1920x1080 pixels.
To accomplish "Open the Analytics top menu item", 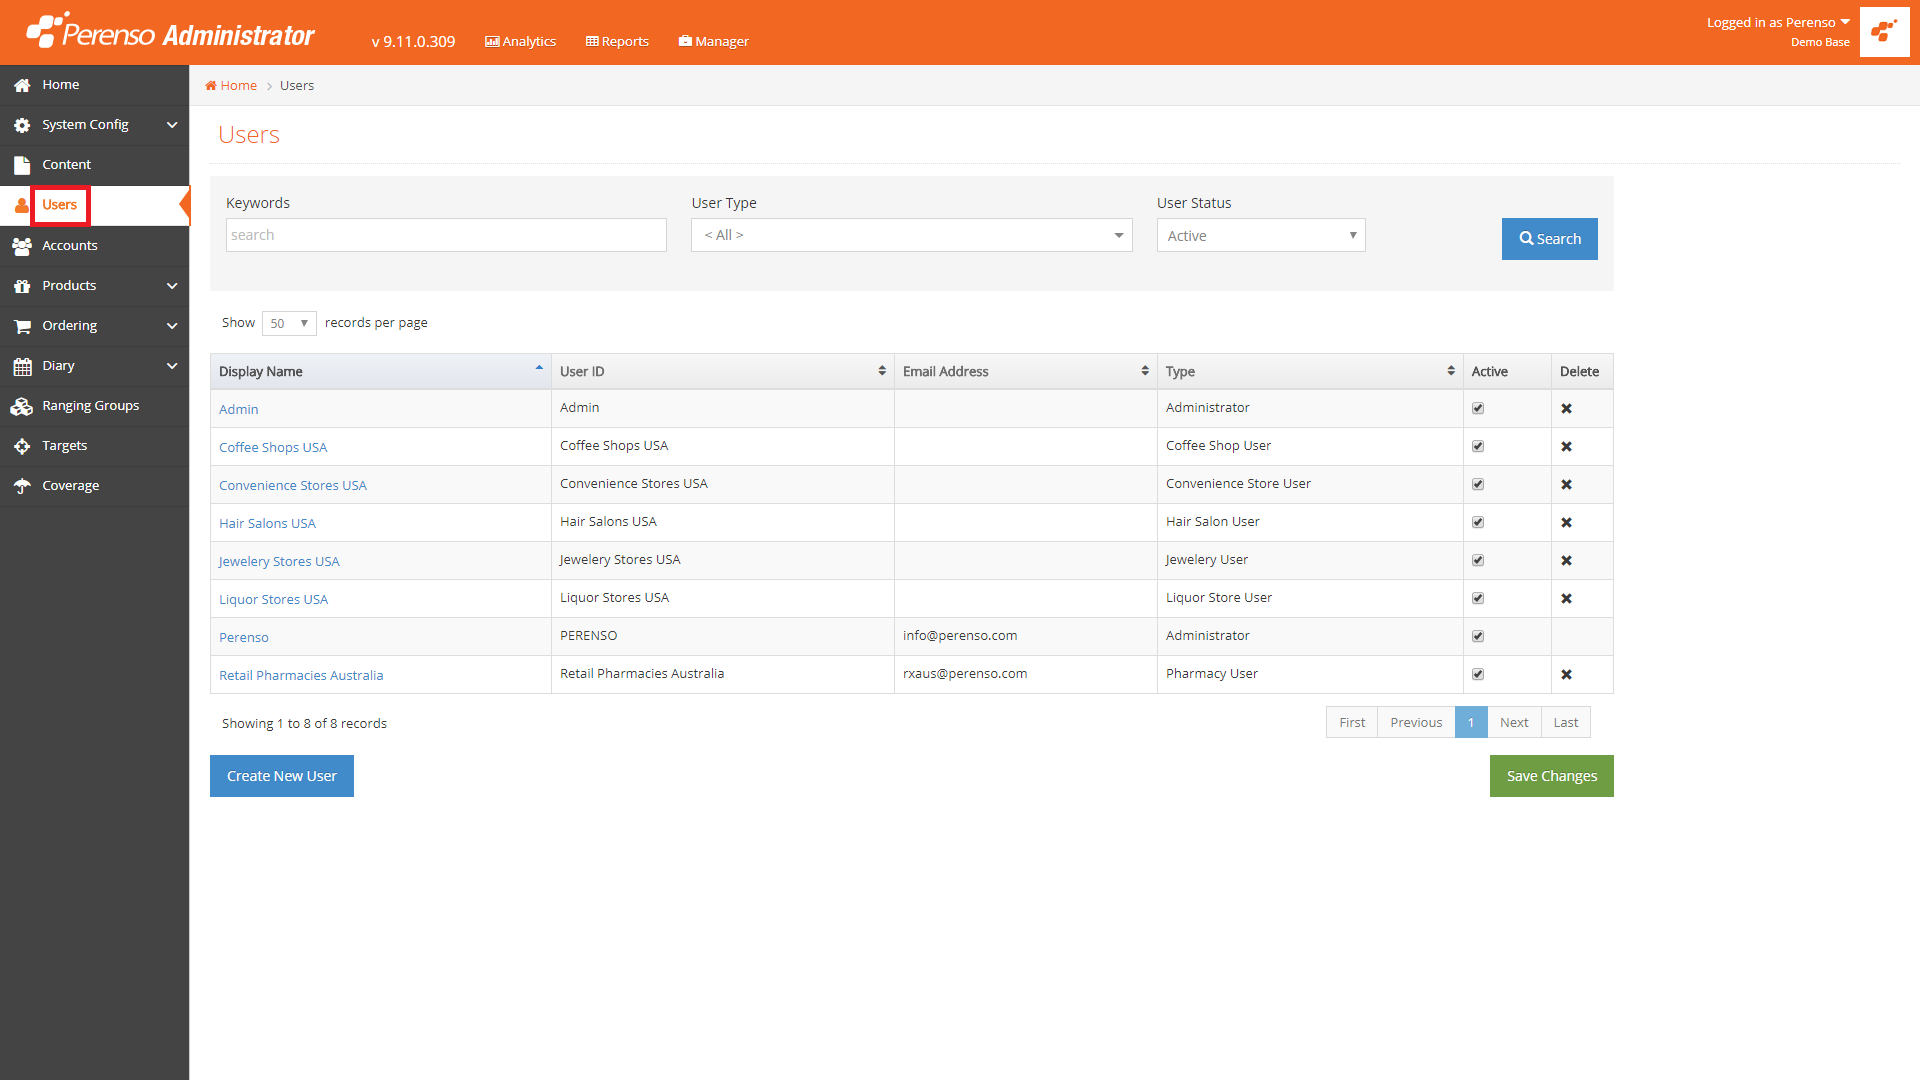I will click(520, 41).
